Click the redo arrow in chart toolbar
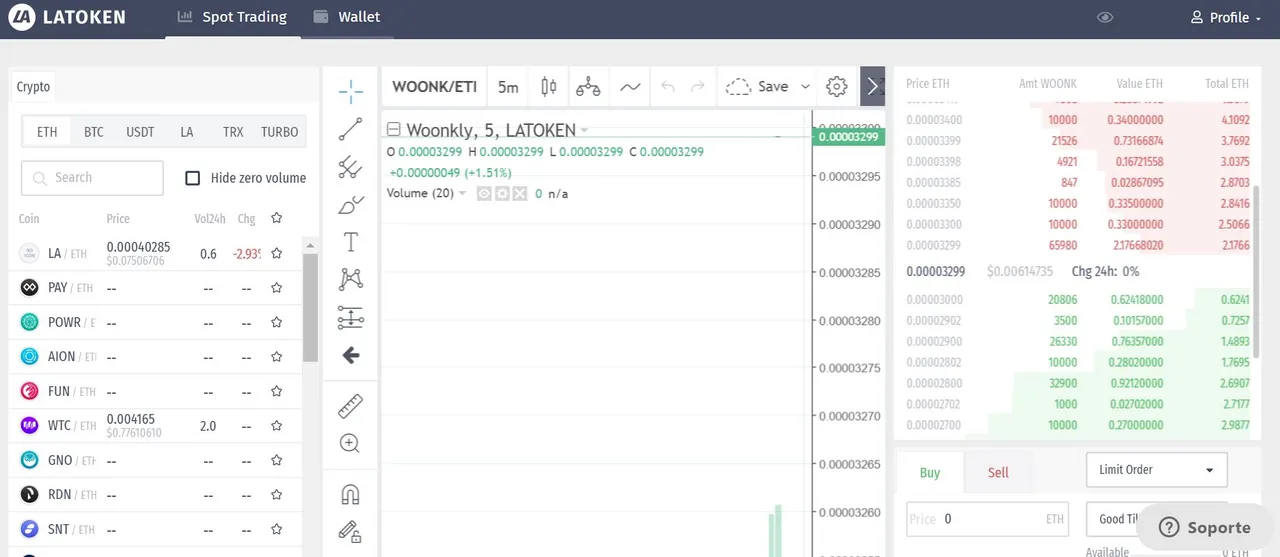The image size is (1280, 557). coord(698,87)
